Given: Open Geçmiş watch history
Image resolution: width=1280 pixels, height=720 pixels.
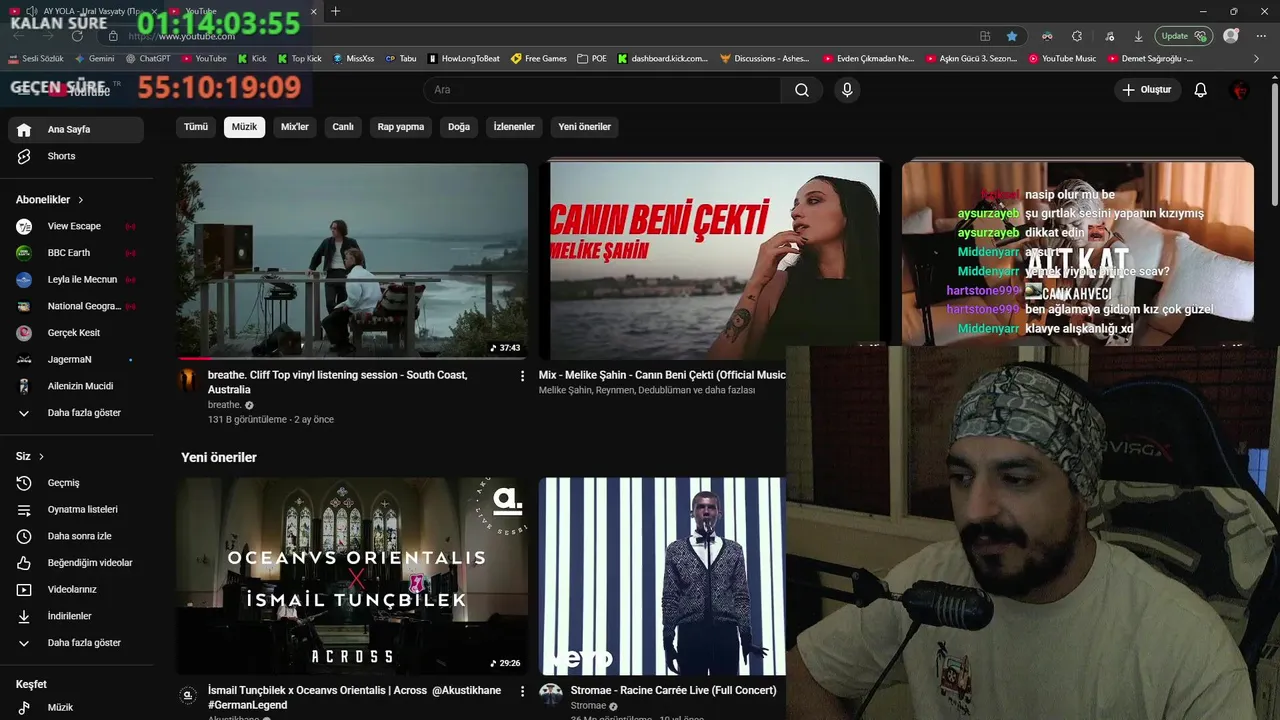Looking at the screenshot, I should (76, 483).
